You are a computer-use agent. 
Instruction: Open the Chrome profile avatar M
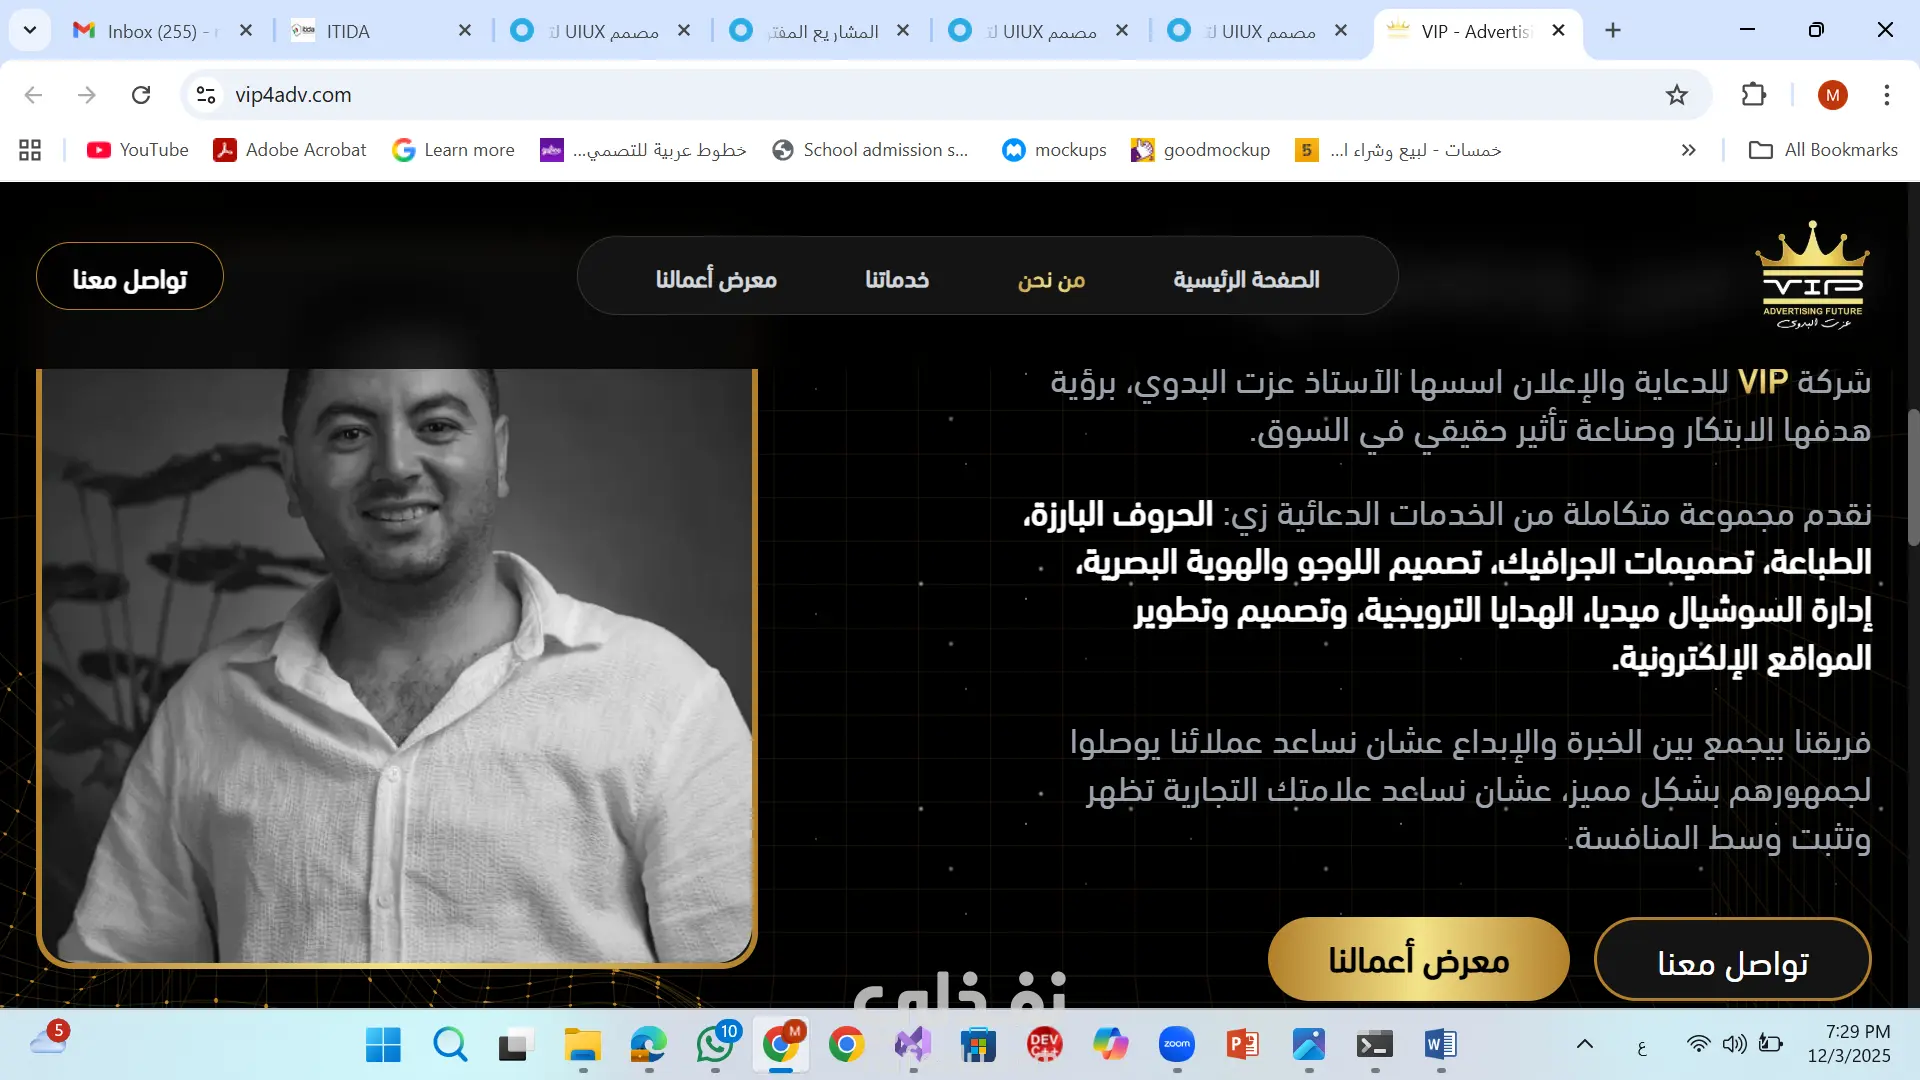click(1832, 95)
